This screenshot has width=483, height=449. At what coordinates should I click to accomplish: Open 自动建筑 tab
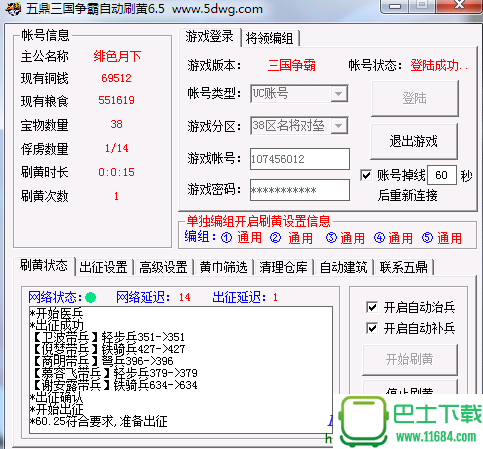[343, 267]
